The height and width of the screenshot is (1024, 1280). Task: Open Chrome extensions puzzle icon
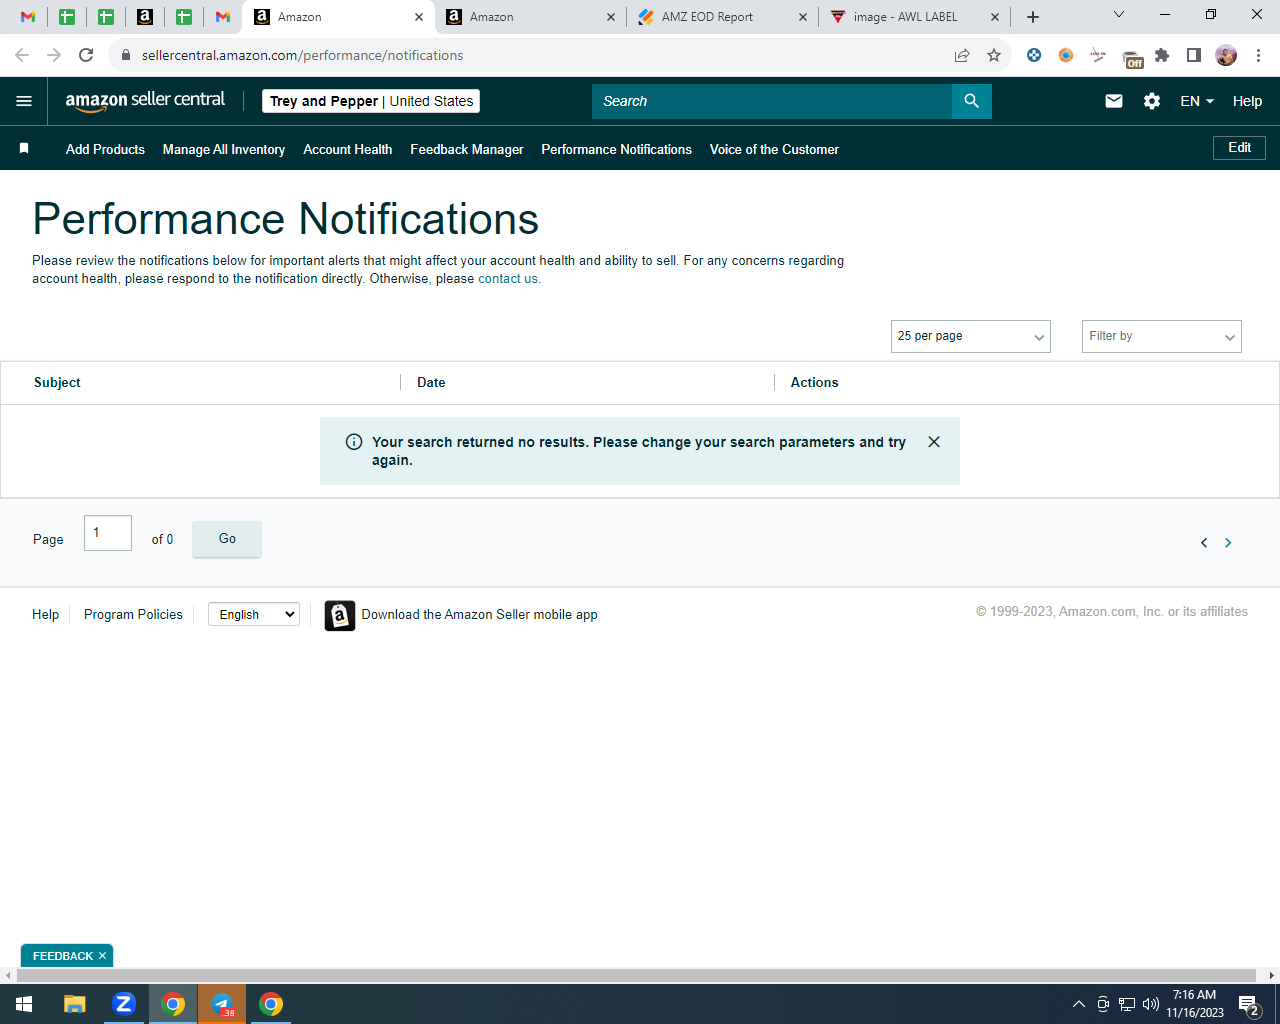click(x=1162, y=55)
